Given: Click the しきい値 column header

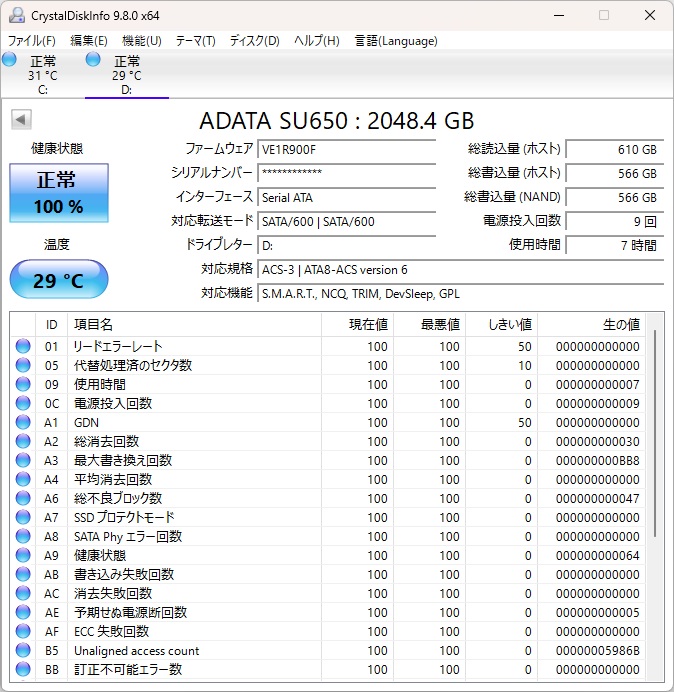Looking at the screenshot, I should 501,325.
